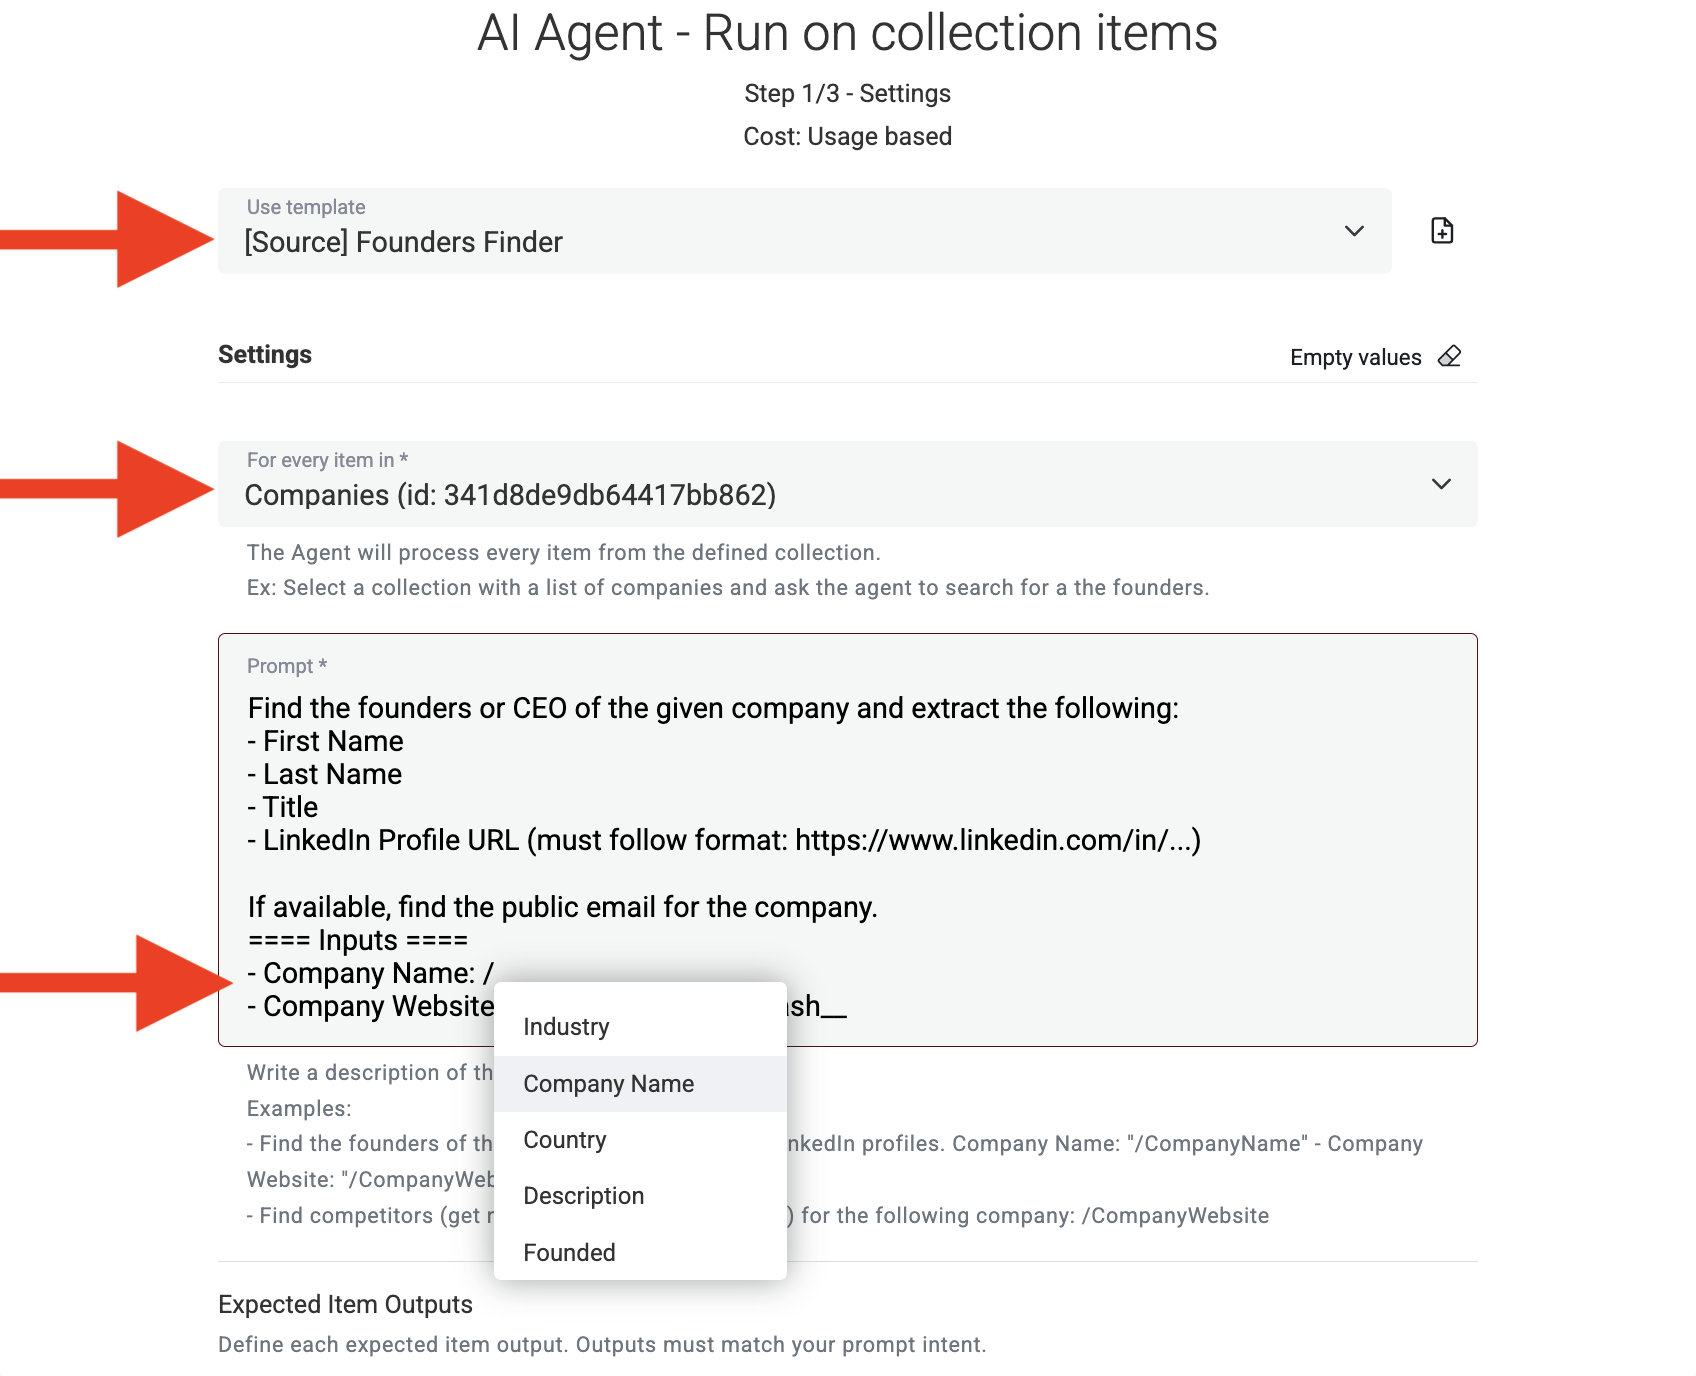This screenshot has width=1696, height=1376.
Task: Click the "Step 1/3 - Settings" step indicator
Action: pyautogui.click(x=847, y=93)
